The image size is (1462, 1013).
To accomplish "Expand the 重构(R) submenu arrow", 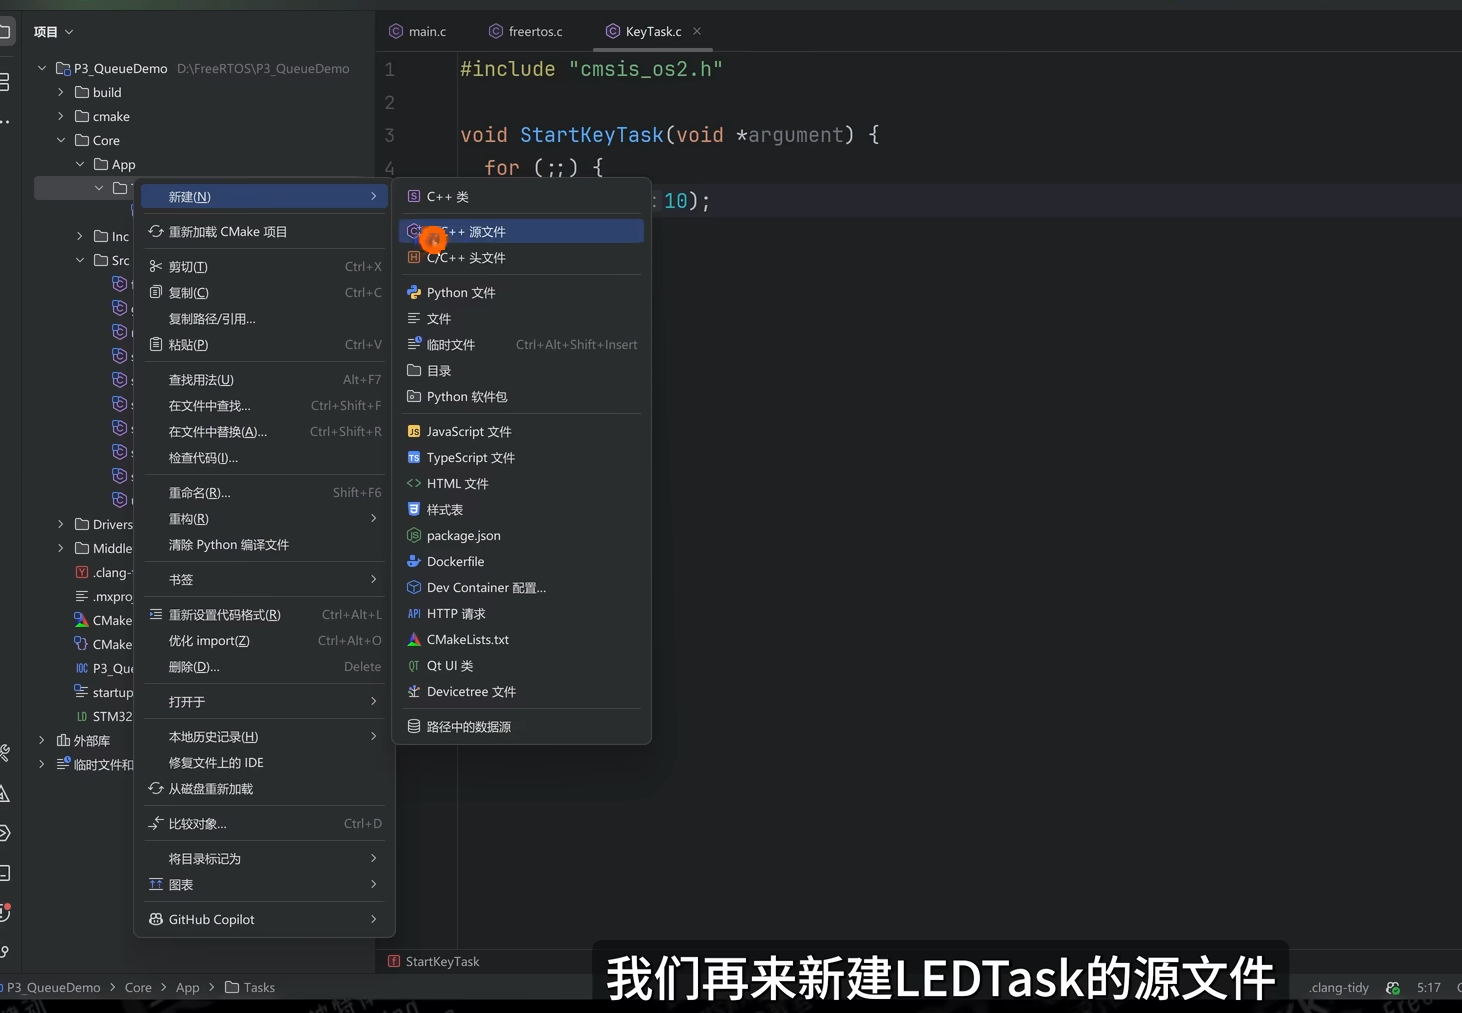I will [374, 518].
